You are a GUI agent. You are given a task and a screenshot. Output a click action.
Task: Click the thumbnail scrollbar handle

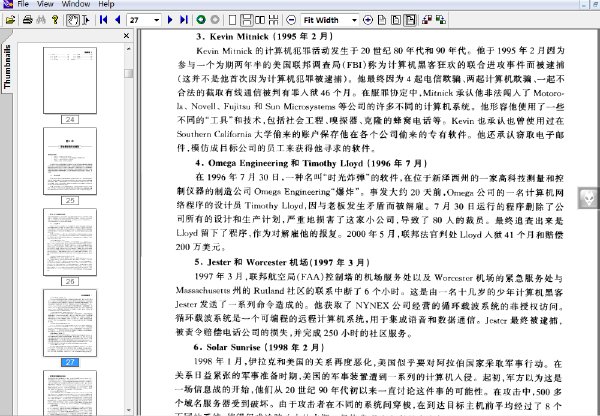pos(129,73)
